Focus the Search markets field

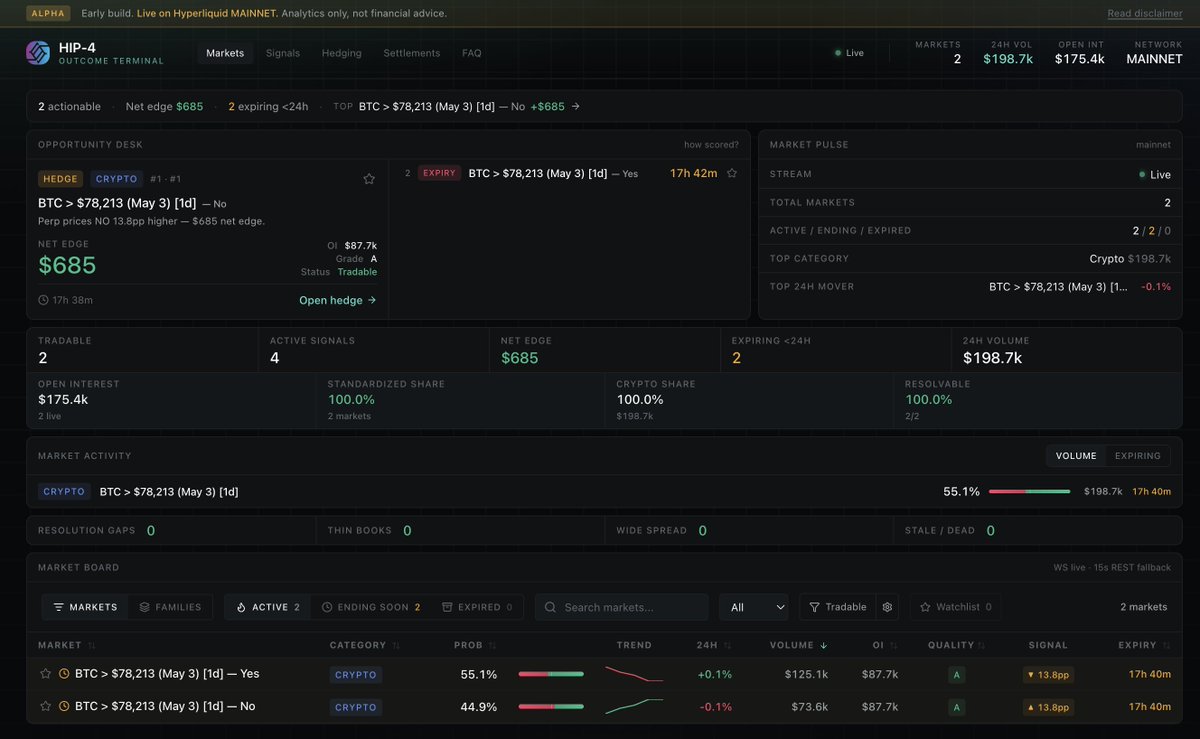point(621,607)
